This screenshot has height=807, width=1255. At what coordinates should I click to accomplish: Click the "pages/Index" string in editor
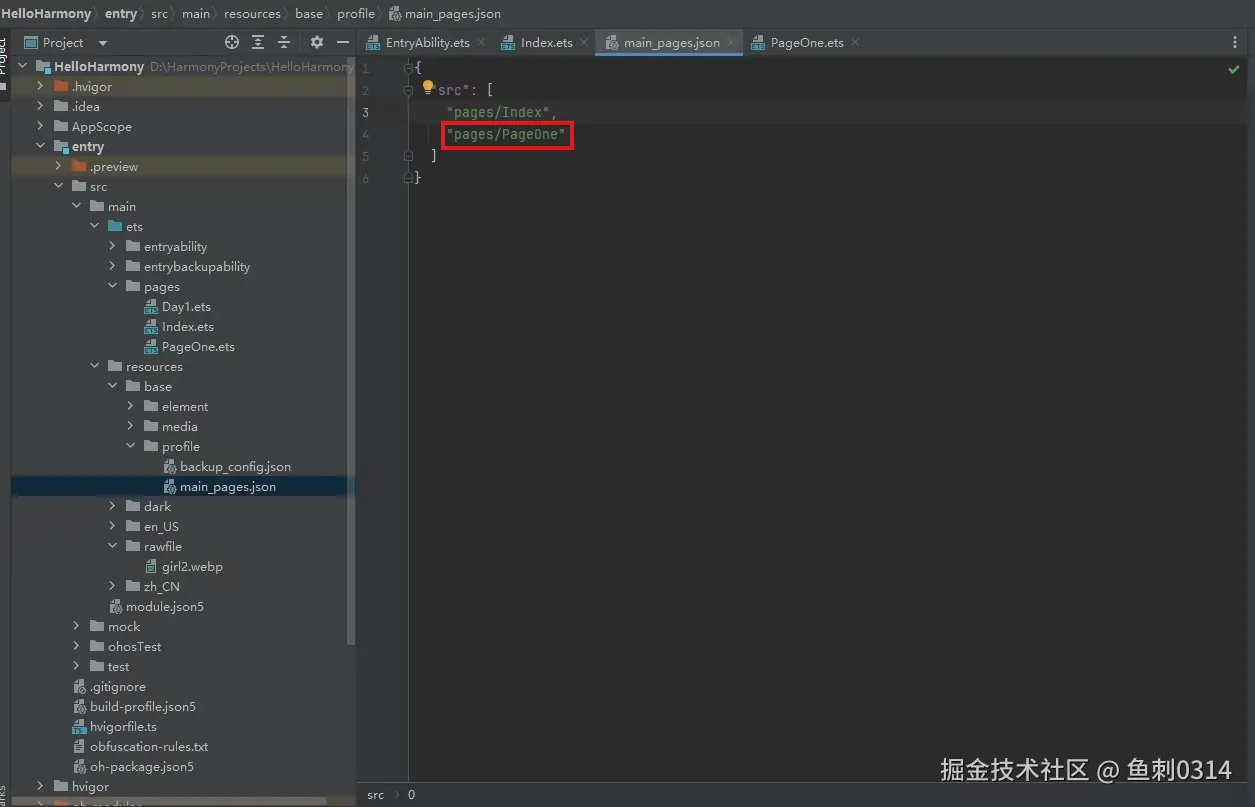499,112
